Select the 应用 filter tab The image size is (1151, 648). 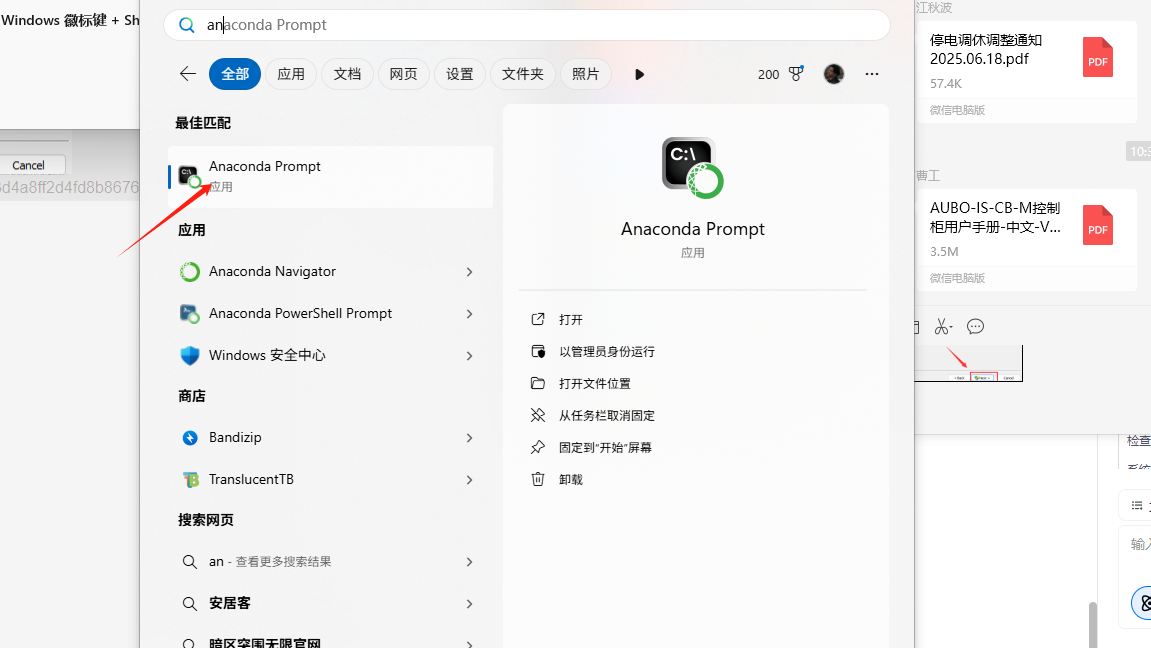[x=291, y=74]
